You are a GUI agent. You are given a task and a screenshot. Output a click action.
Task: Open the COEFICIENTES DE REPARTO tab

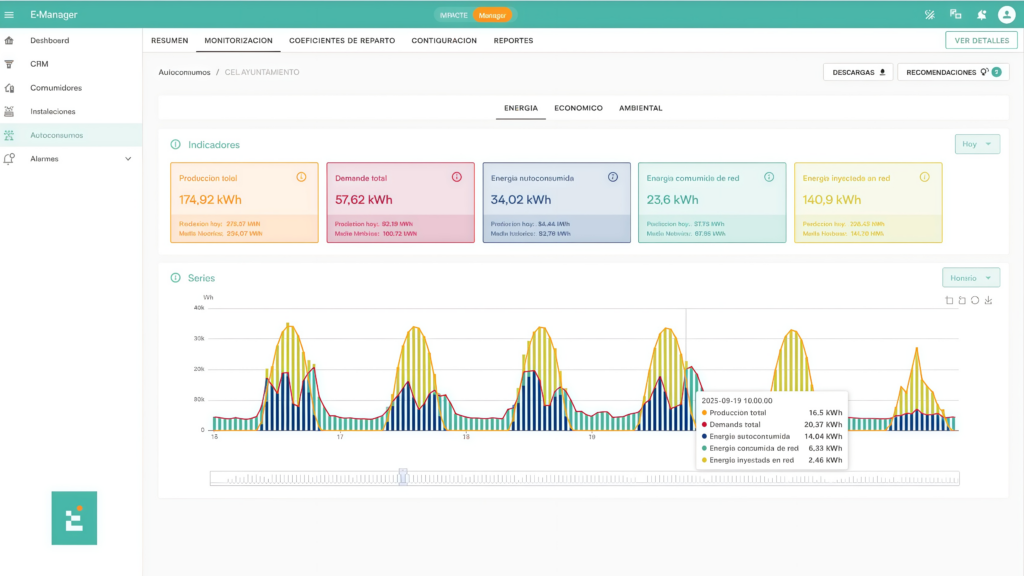pos(341,41)
